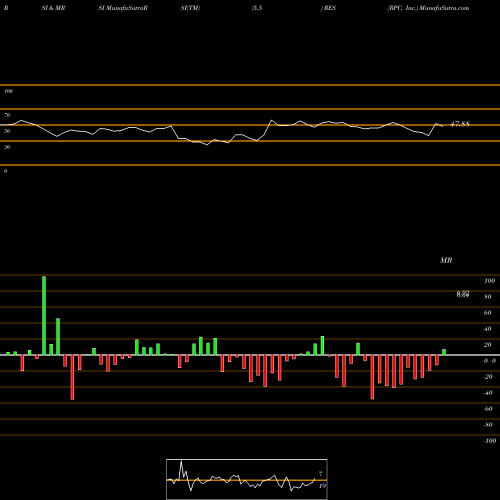Click the RSI axis label 0

point(5,171)
